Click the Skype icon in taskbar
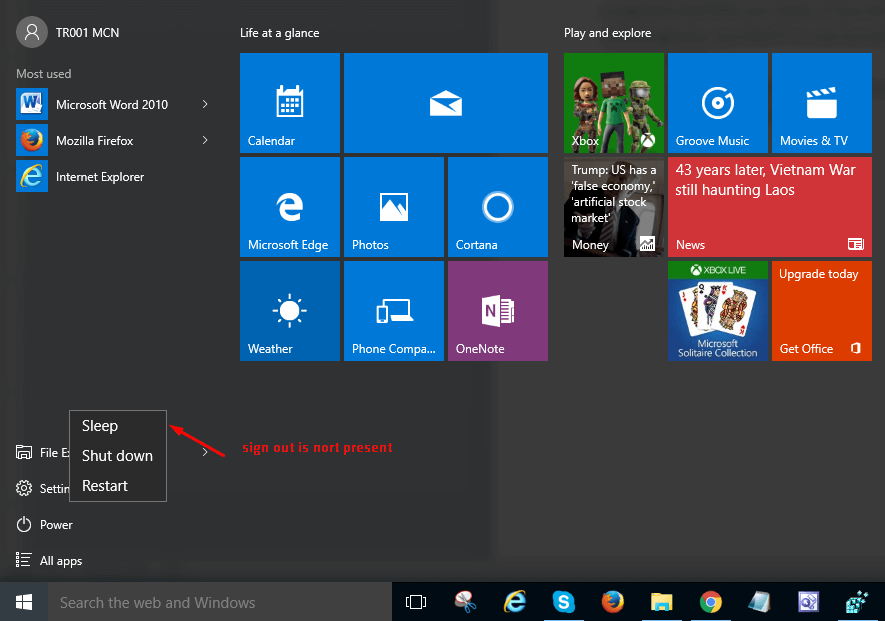The width and height of the screenshot is (885, 621). point(564,602)
